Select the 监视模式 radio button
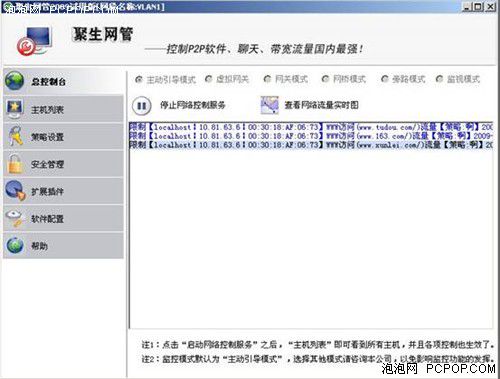Image resolution: width=500 pixels, height=379 pixels. click(439, 79)
